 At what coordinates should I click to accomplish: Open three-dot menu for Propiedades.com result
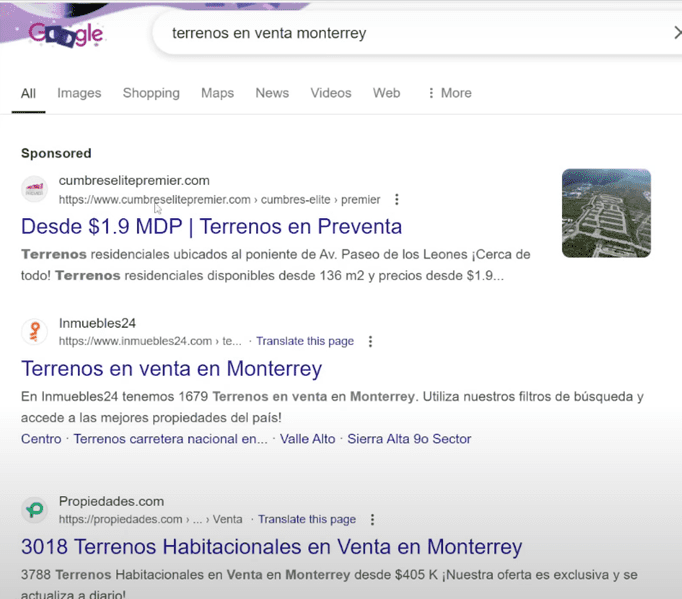coord(372,520)
